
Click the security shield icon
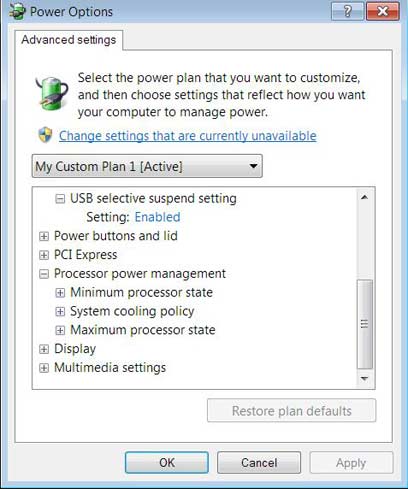(45, 135)
